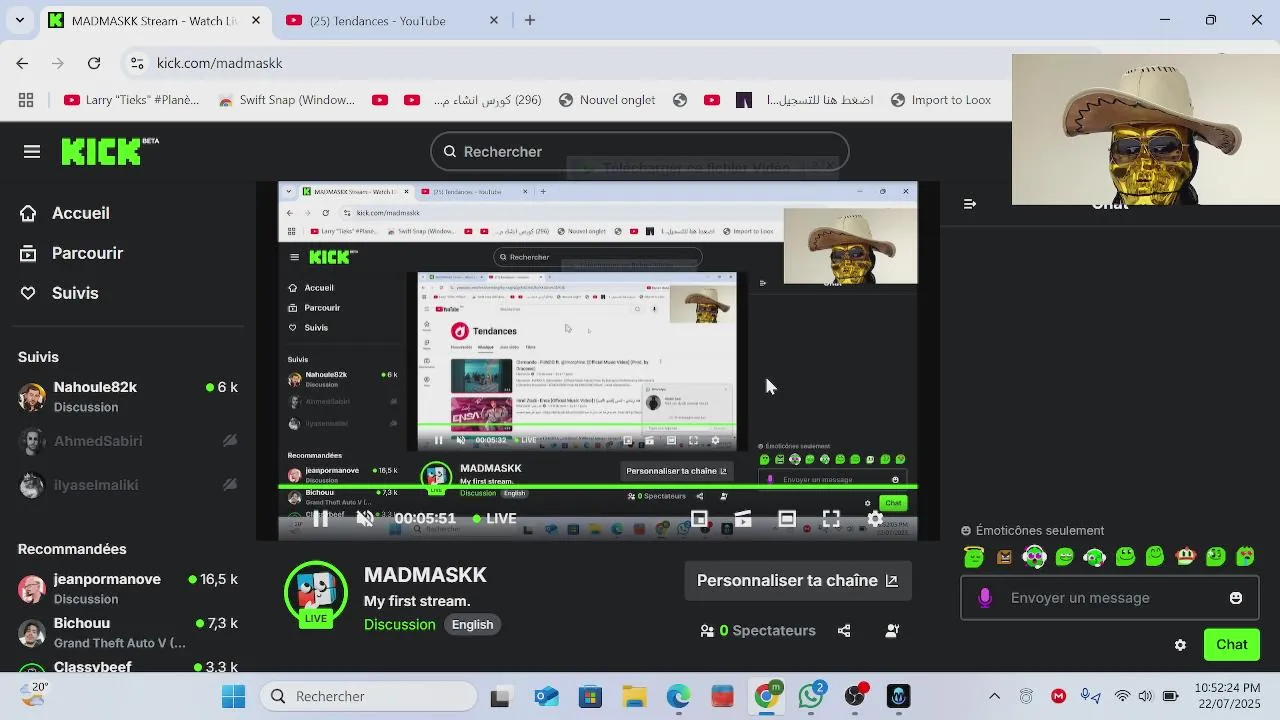
Task: Open Personnaliser ta chaîne
Action: click(x=798, y=581)
